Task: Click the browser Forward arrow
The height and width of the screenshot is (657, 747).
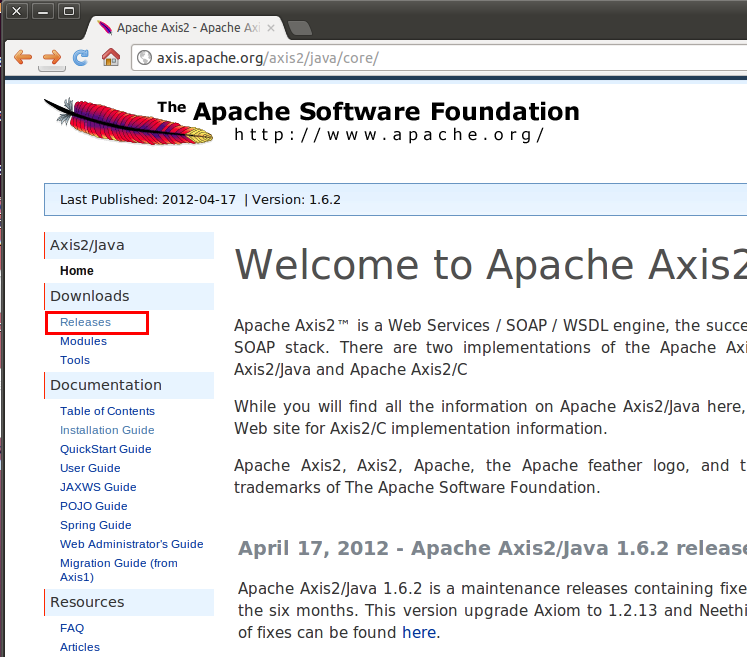Action: [x=52, y=58]
